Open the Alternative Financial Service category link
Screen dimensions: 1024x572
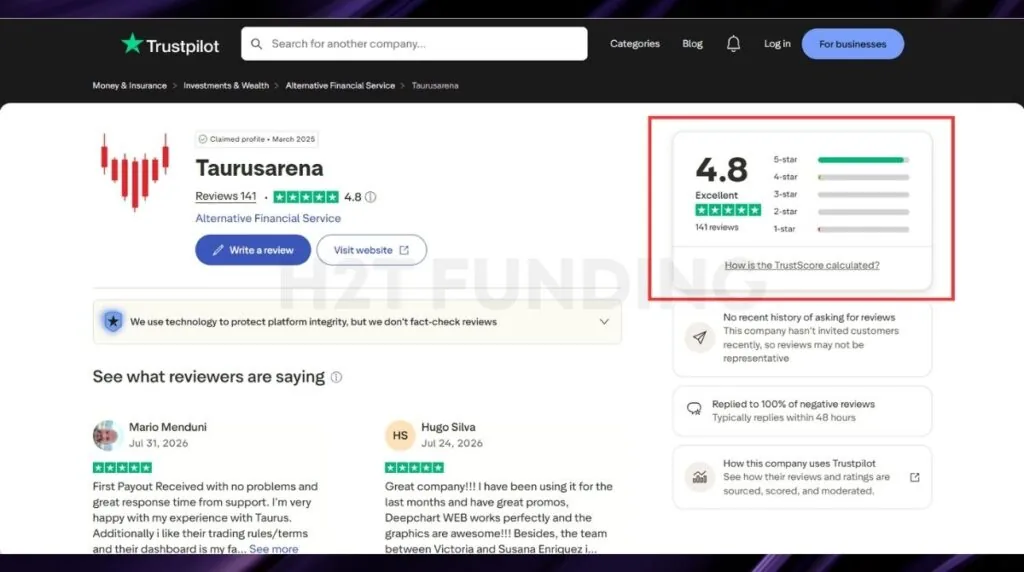click(268, 218)
